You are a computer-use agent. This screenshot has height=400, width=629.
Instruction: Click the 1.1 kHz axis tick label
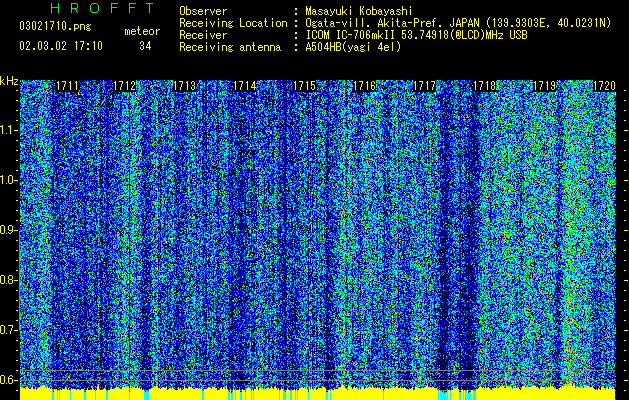tap(8, 130)
